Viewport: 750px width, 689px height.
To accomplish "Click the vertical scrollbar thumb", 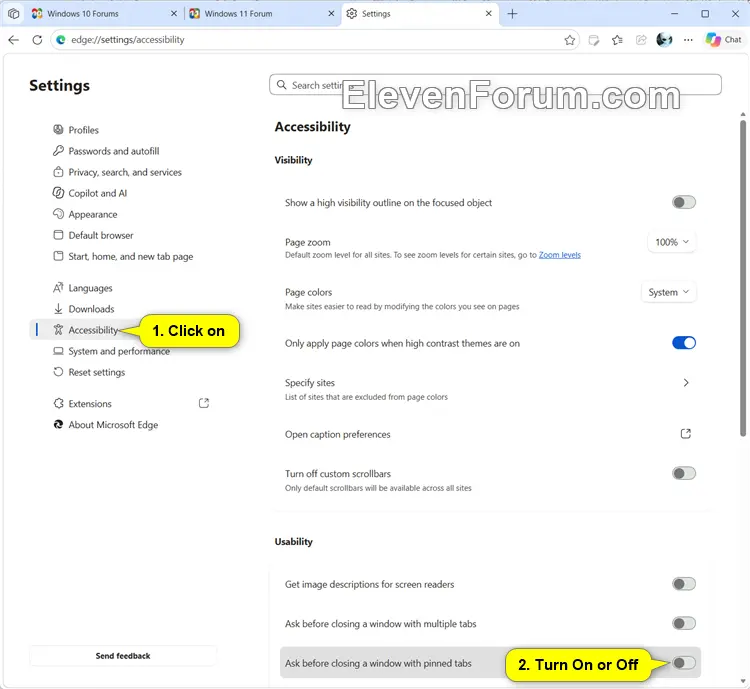I will pyautogui.click(x=743, y=278).
